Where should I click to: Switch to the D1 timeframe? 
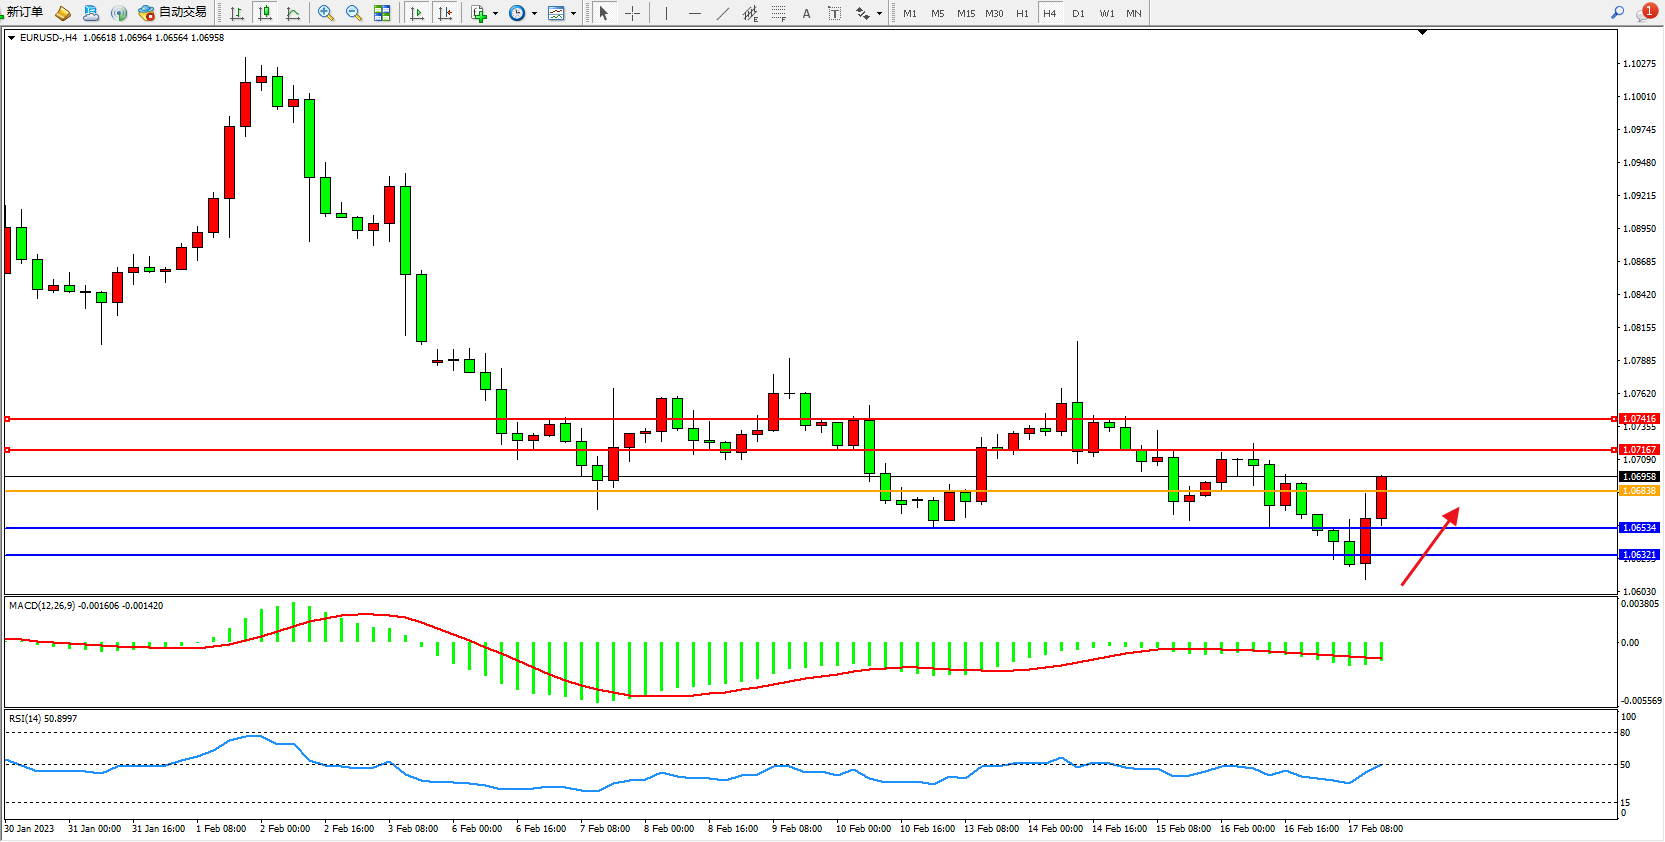coord(1078,13)
